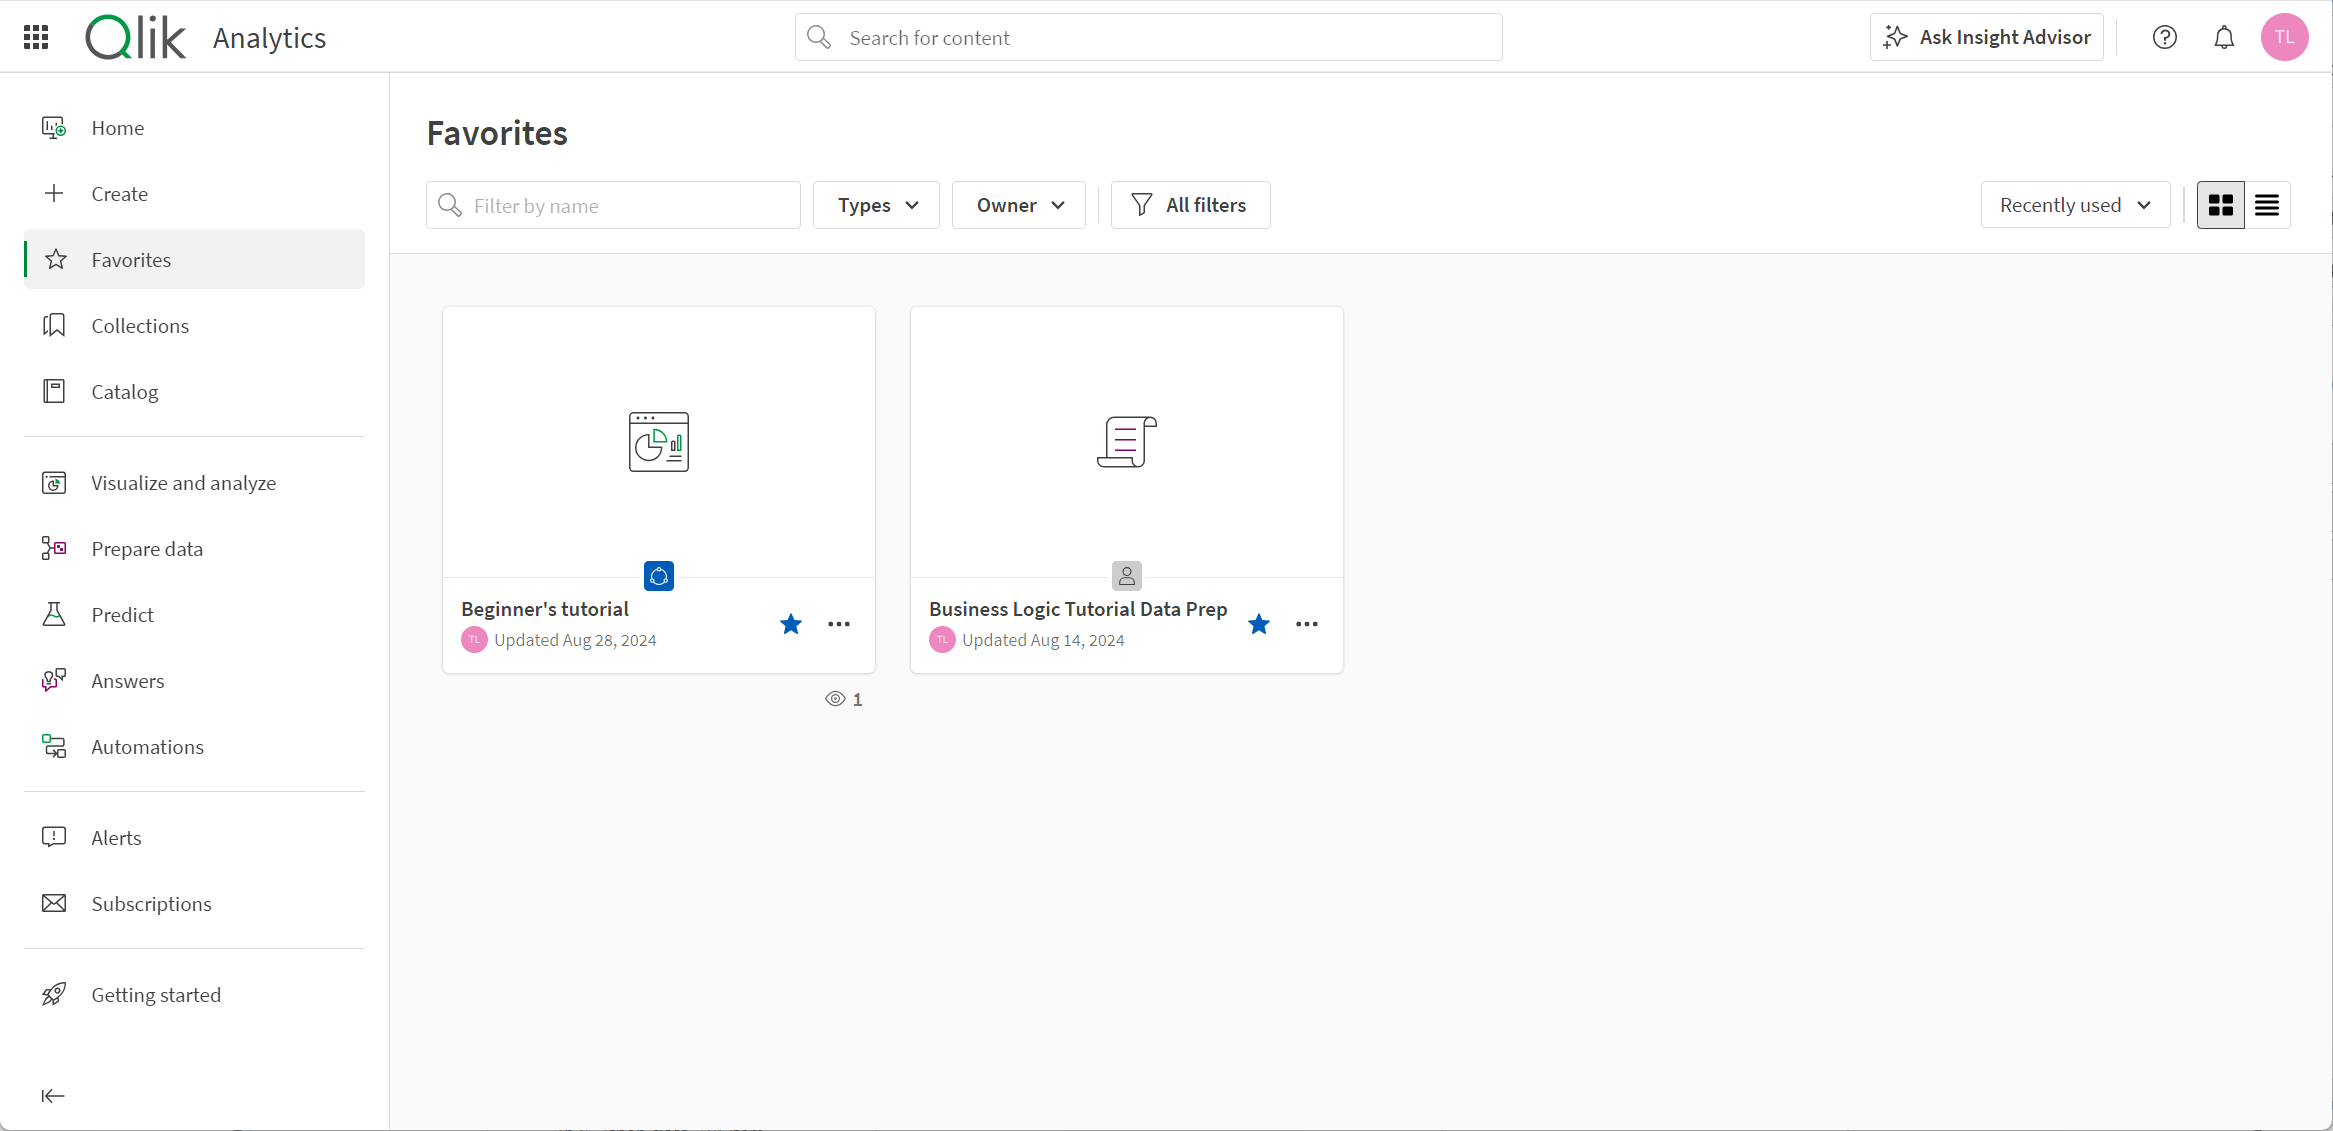Toggle favorite star on Business Logic Tutorial Data Prep
Image resolution: width=2333 pixels, height=1131 pixels.
pyautogui.click(x=1260, y=624)
